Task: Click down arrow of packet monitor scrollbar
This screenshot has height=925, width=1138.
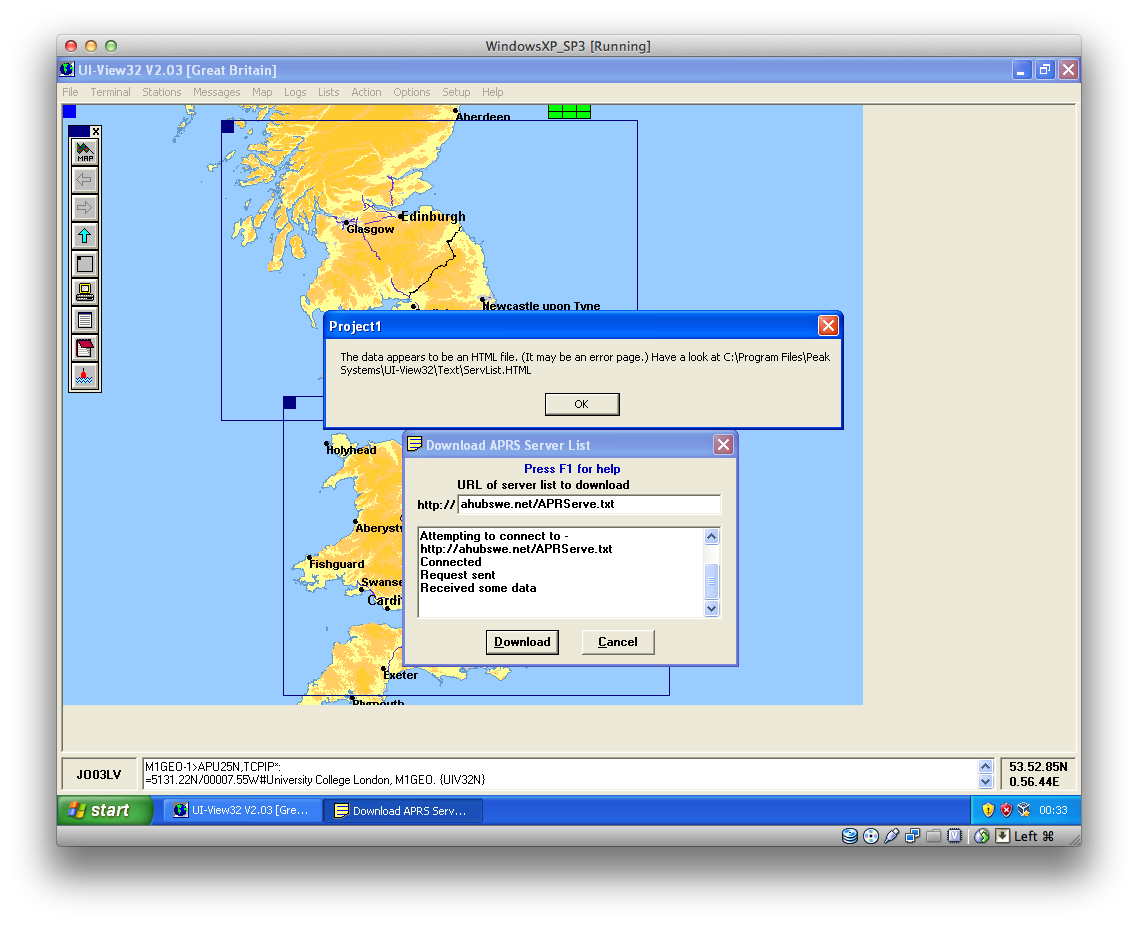Action: tap(985, 781)
